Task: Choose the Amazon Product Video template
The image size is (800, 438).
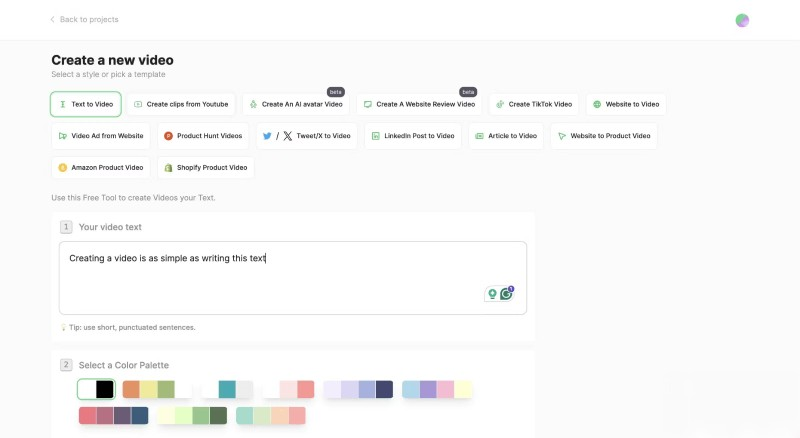Action: coord(100,167)
